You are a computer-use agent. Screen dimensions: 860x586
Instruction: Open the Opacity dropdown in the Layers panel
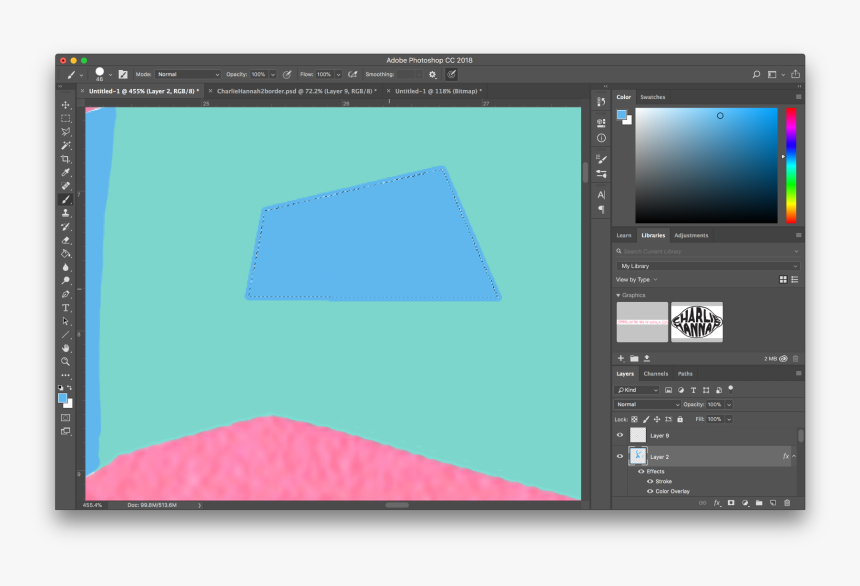pos(728,405)
